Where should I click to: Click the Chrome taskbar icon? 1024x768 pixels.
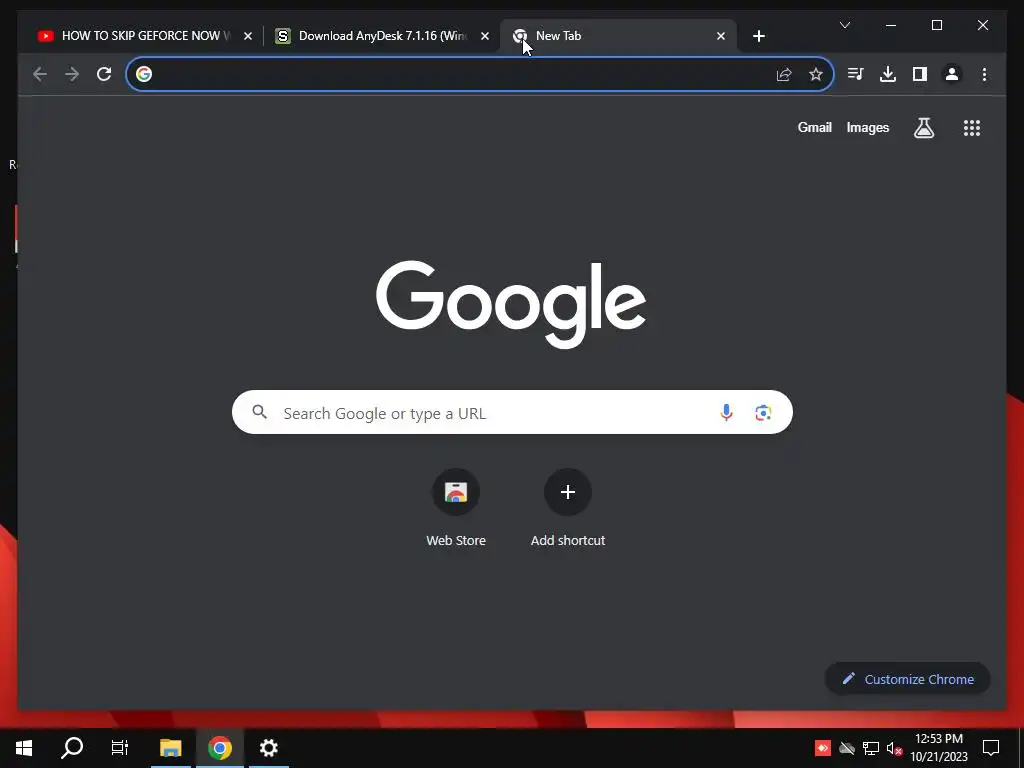click(x=220, y=747)
